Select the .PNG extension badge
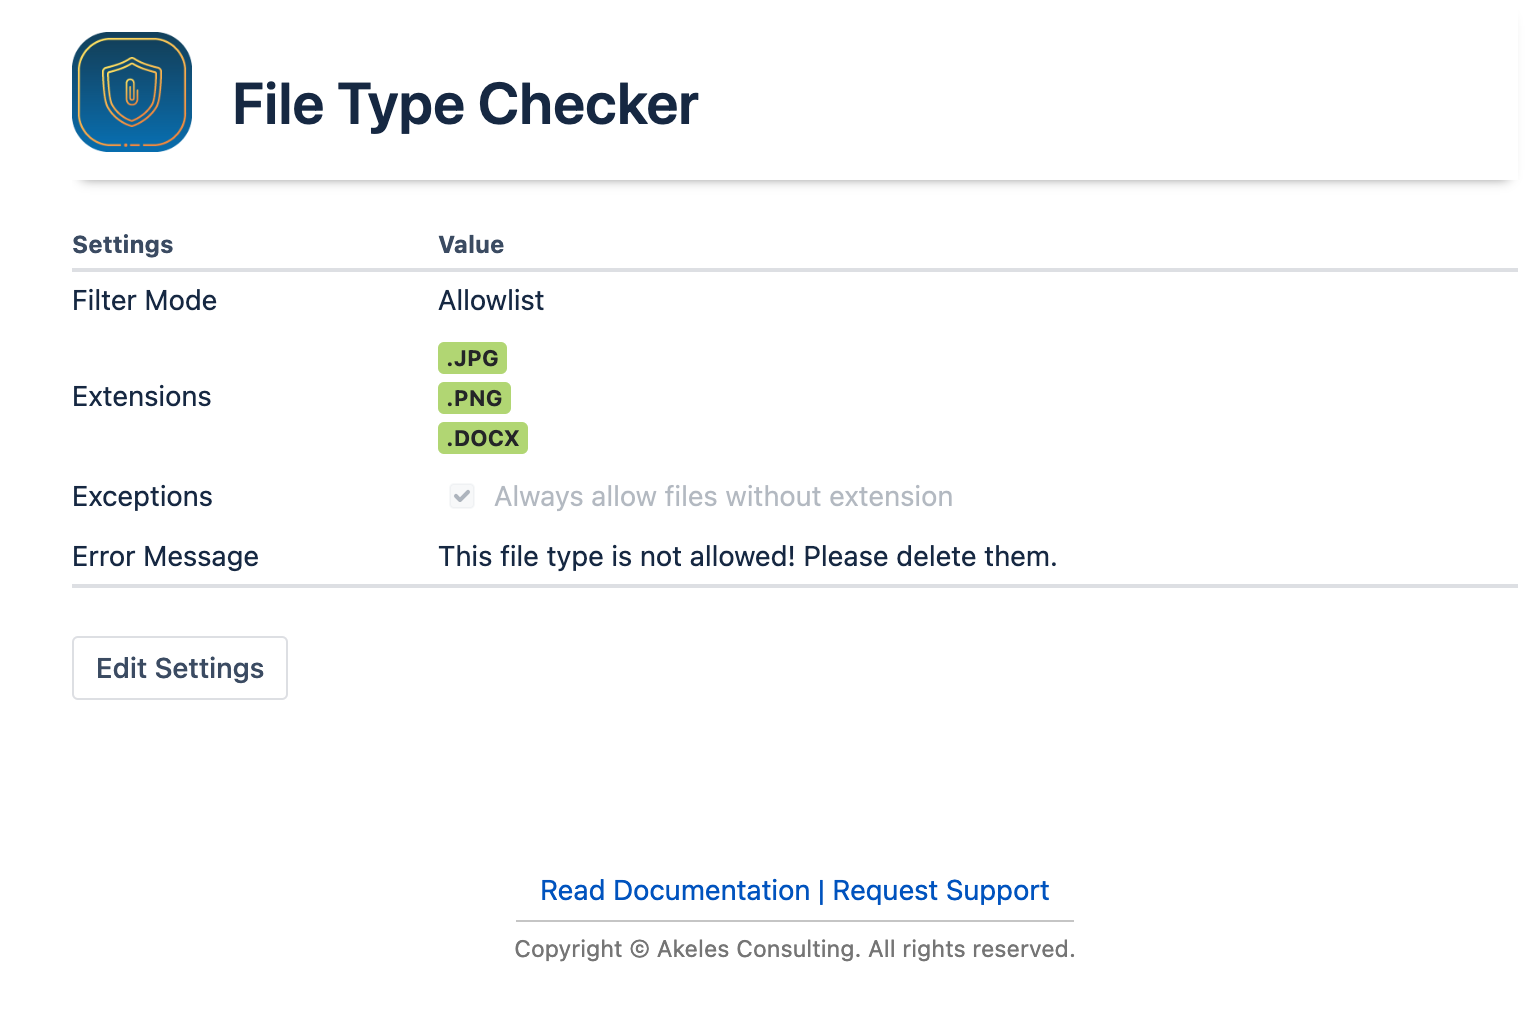Screen dimensions: 1532x1010 click(x=474, y=397)
